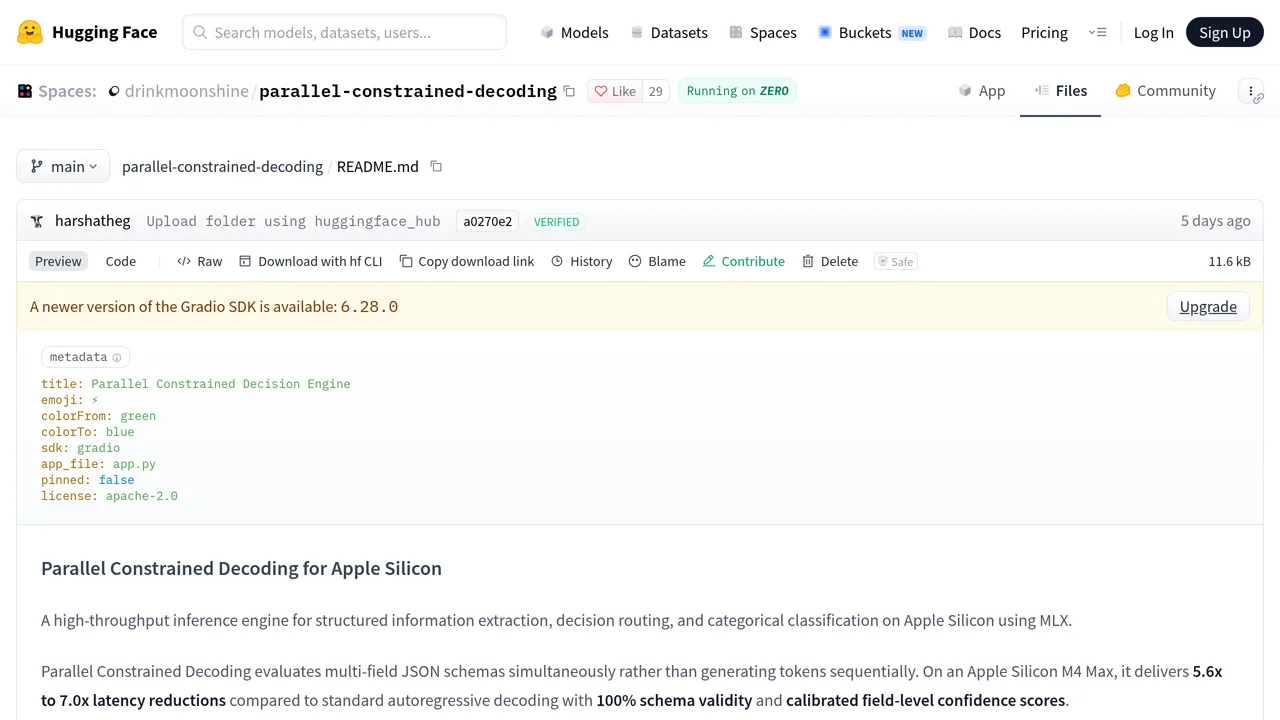
Task: Click 'license: apache-2.0' metadata line
Action: coord(109,496)
